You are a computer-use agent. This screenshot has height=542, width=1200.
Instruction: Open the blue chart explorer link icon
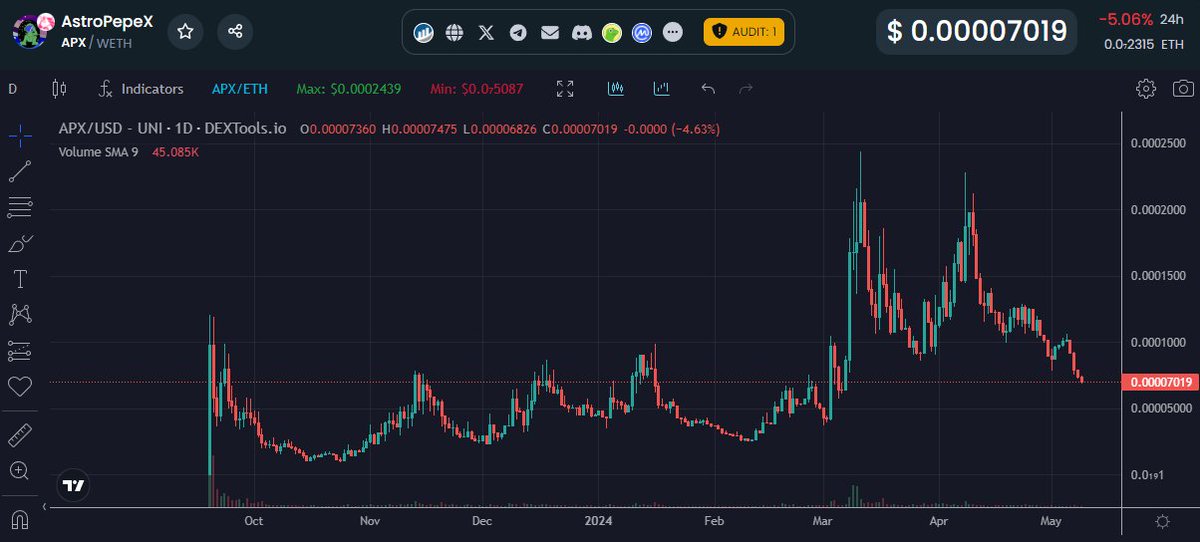424,32
